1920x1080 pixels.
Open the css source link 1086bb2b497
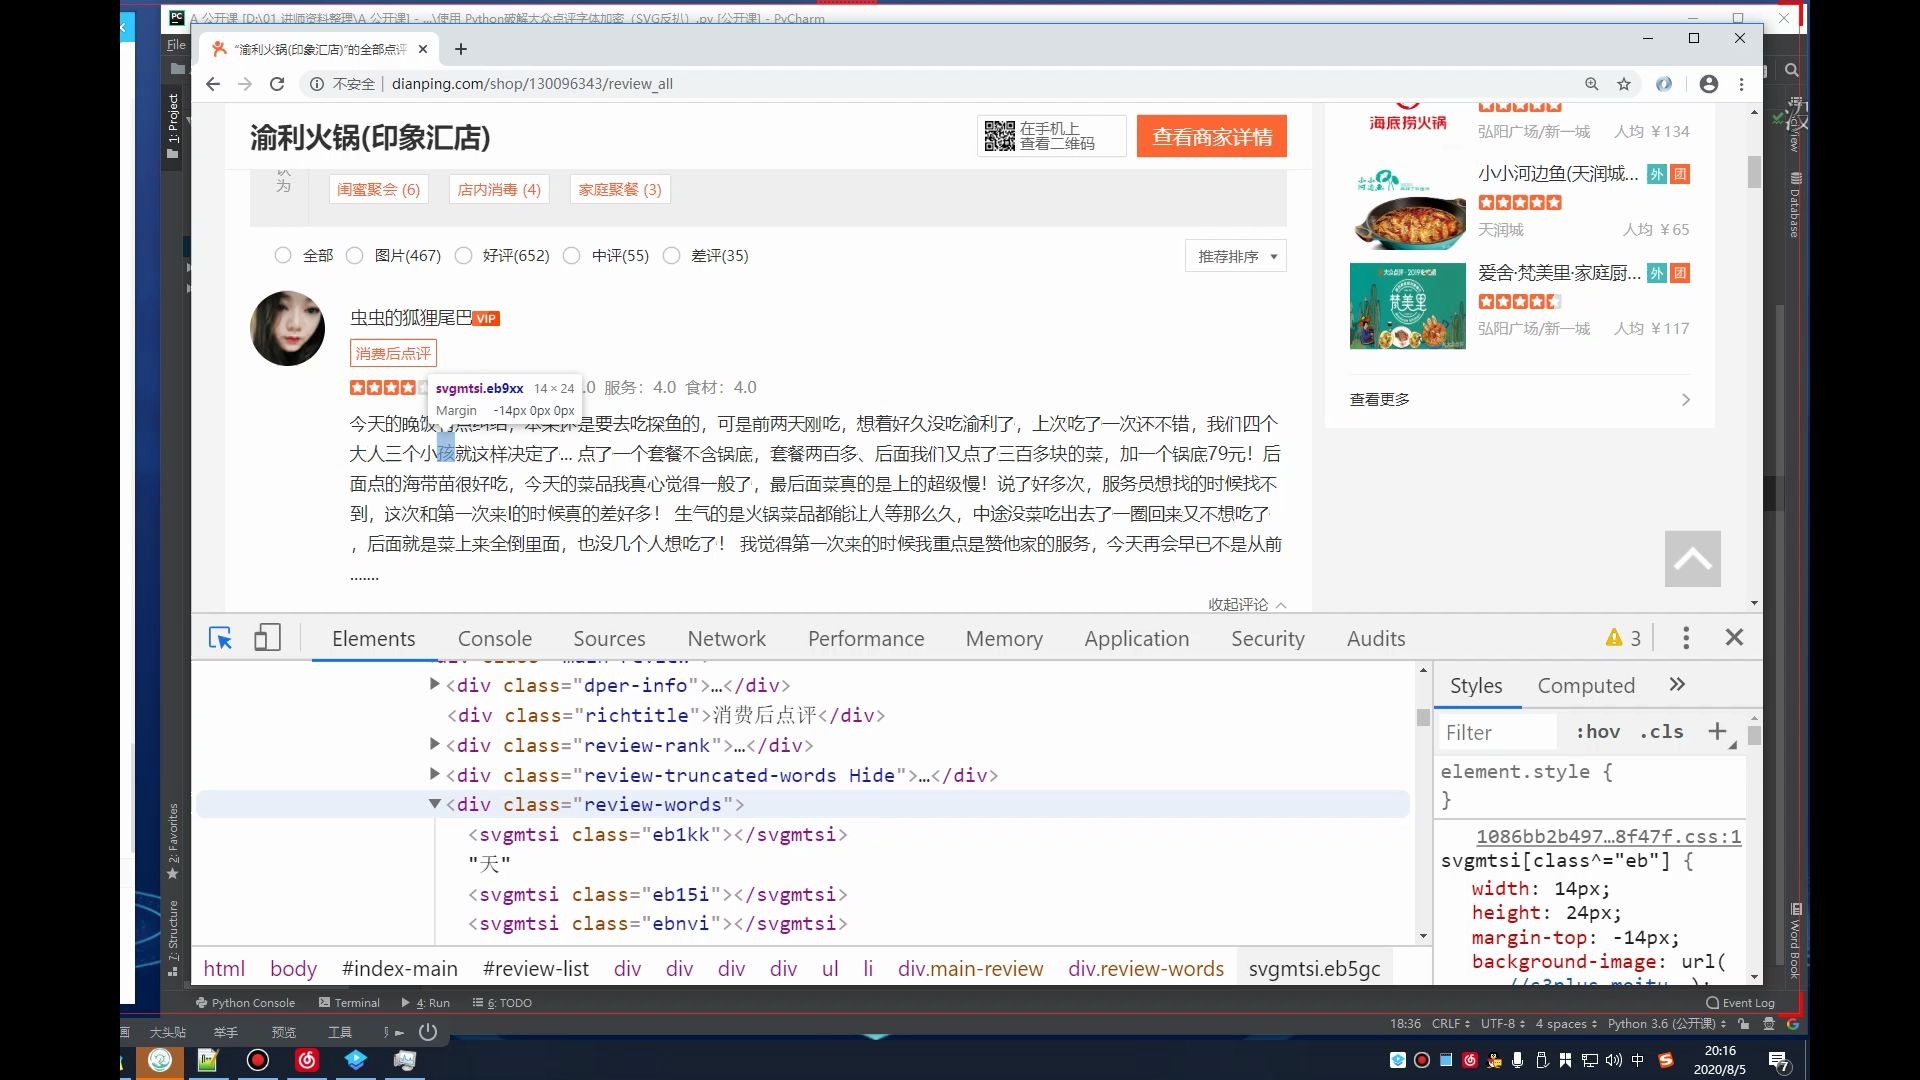1608,837
